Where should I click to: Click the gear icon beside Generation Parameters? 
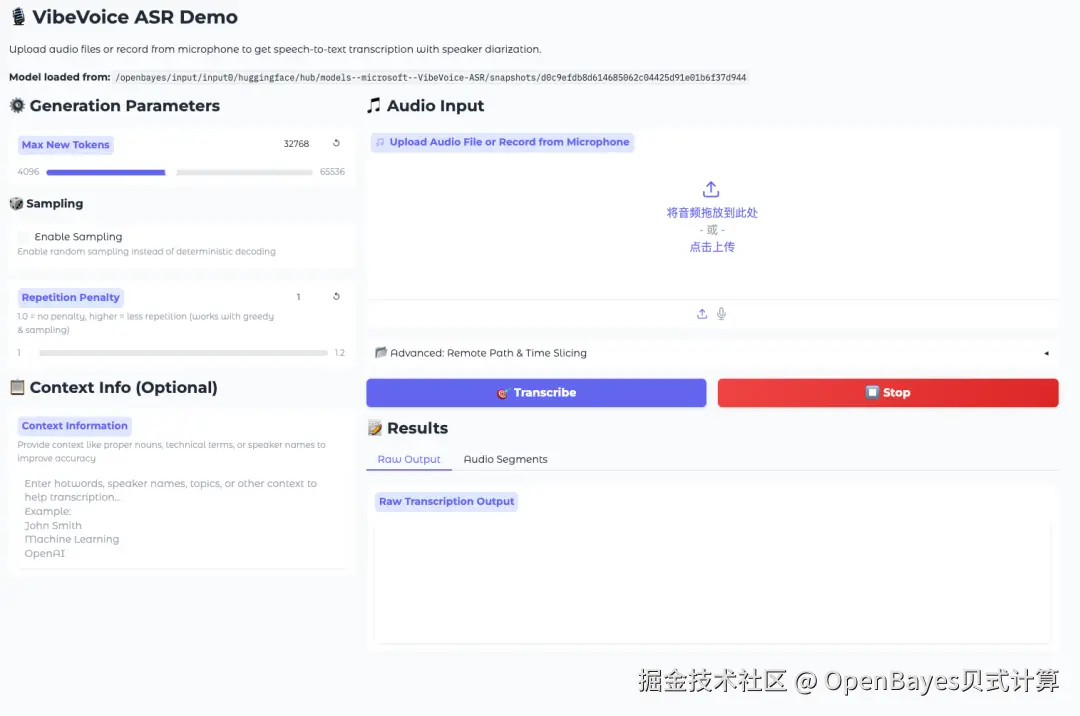(16, 105)
